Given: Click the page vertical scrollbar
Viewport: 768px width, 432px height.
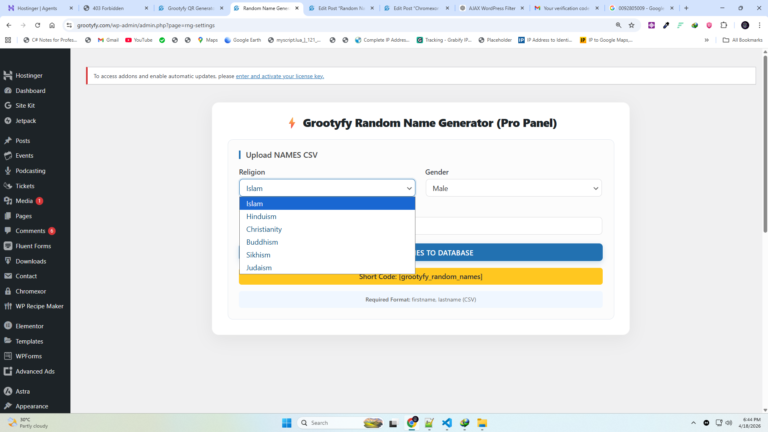Looking at the screenshot, I should [765, 144].
